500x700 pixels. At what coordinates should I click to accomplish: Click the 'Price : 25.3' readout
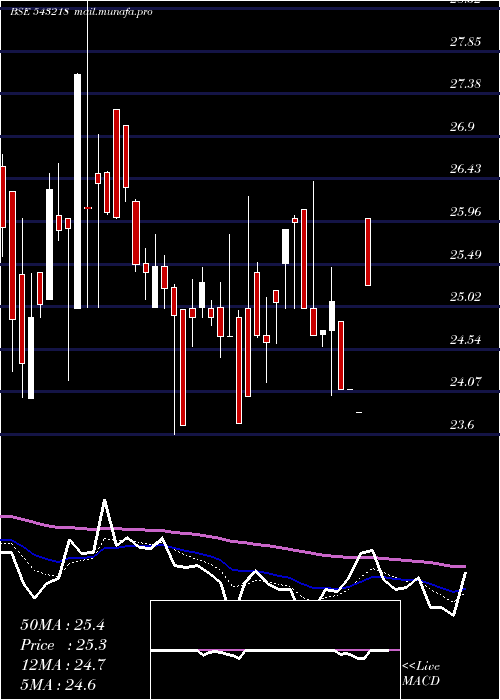coord(62,645)
